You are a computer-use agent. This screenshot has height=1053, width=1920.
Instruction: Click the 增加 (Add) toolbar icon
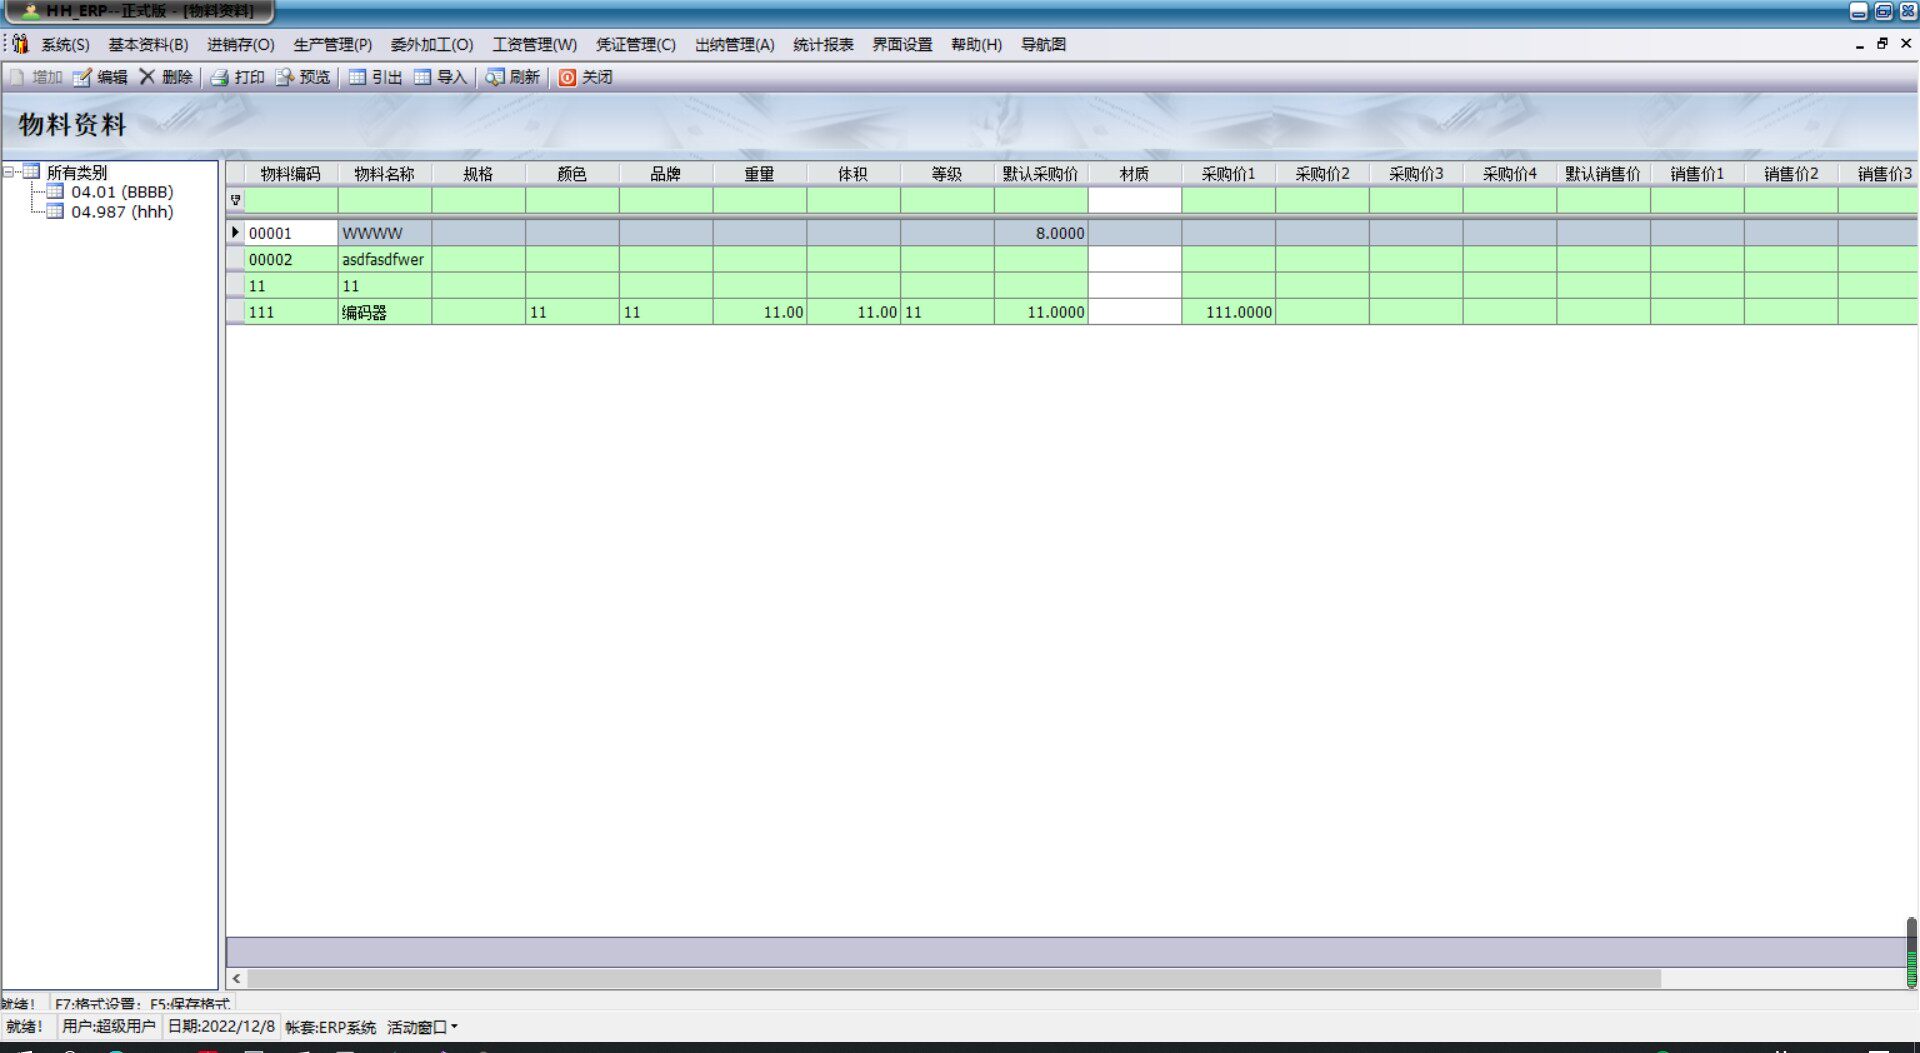coord(16,77)
